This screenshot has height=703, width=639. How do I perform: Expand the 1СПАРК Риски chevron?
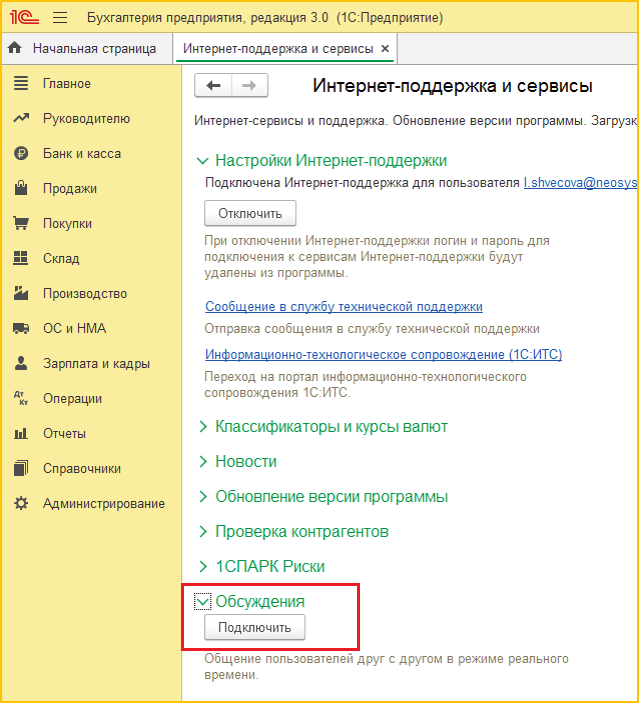coord(203,566)
